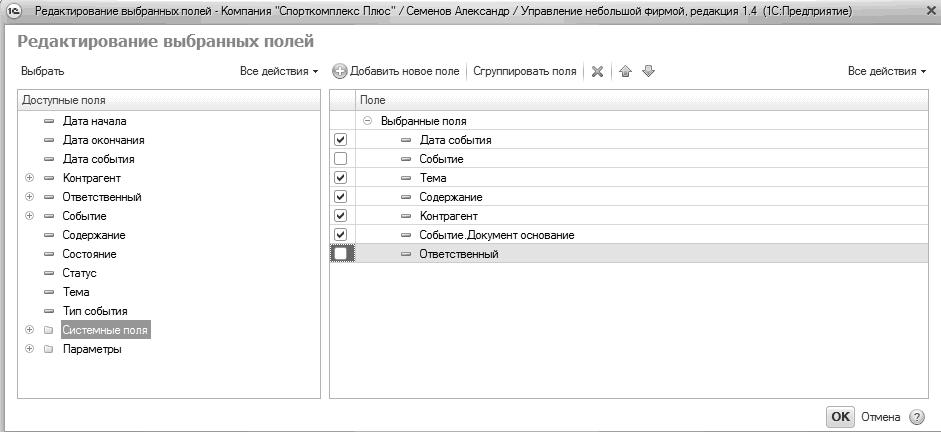Image resolution: width=941 pixels, height=434 pixels.
Task: Collapse the Выбранные поля group
Action: click(x=368, y=121)
